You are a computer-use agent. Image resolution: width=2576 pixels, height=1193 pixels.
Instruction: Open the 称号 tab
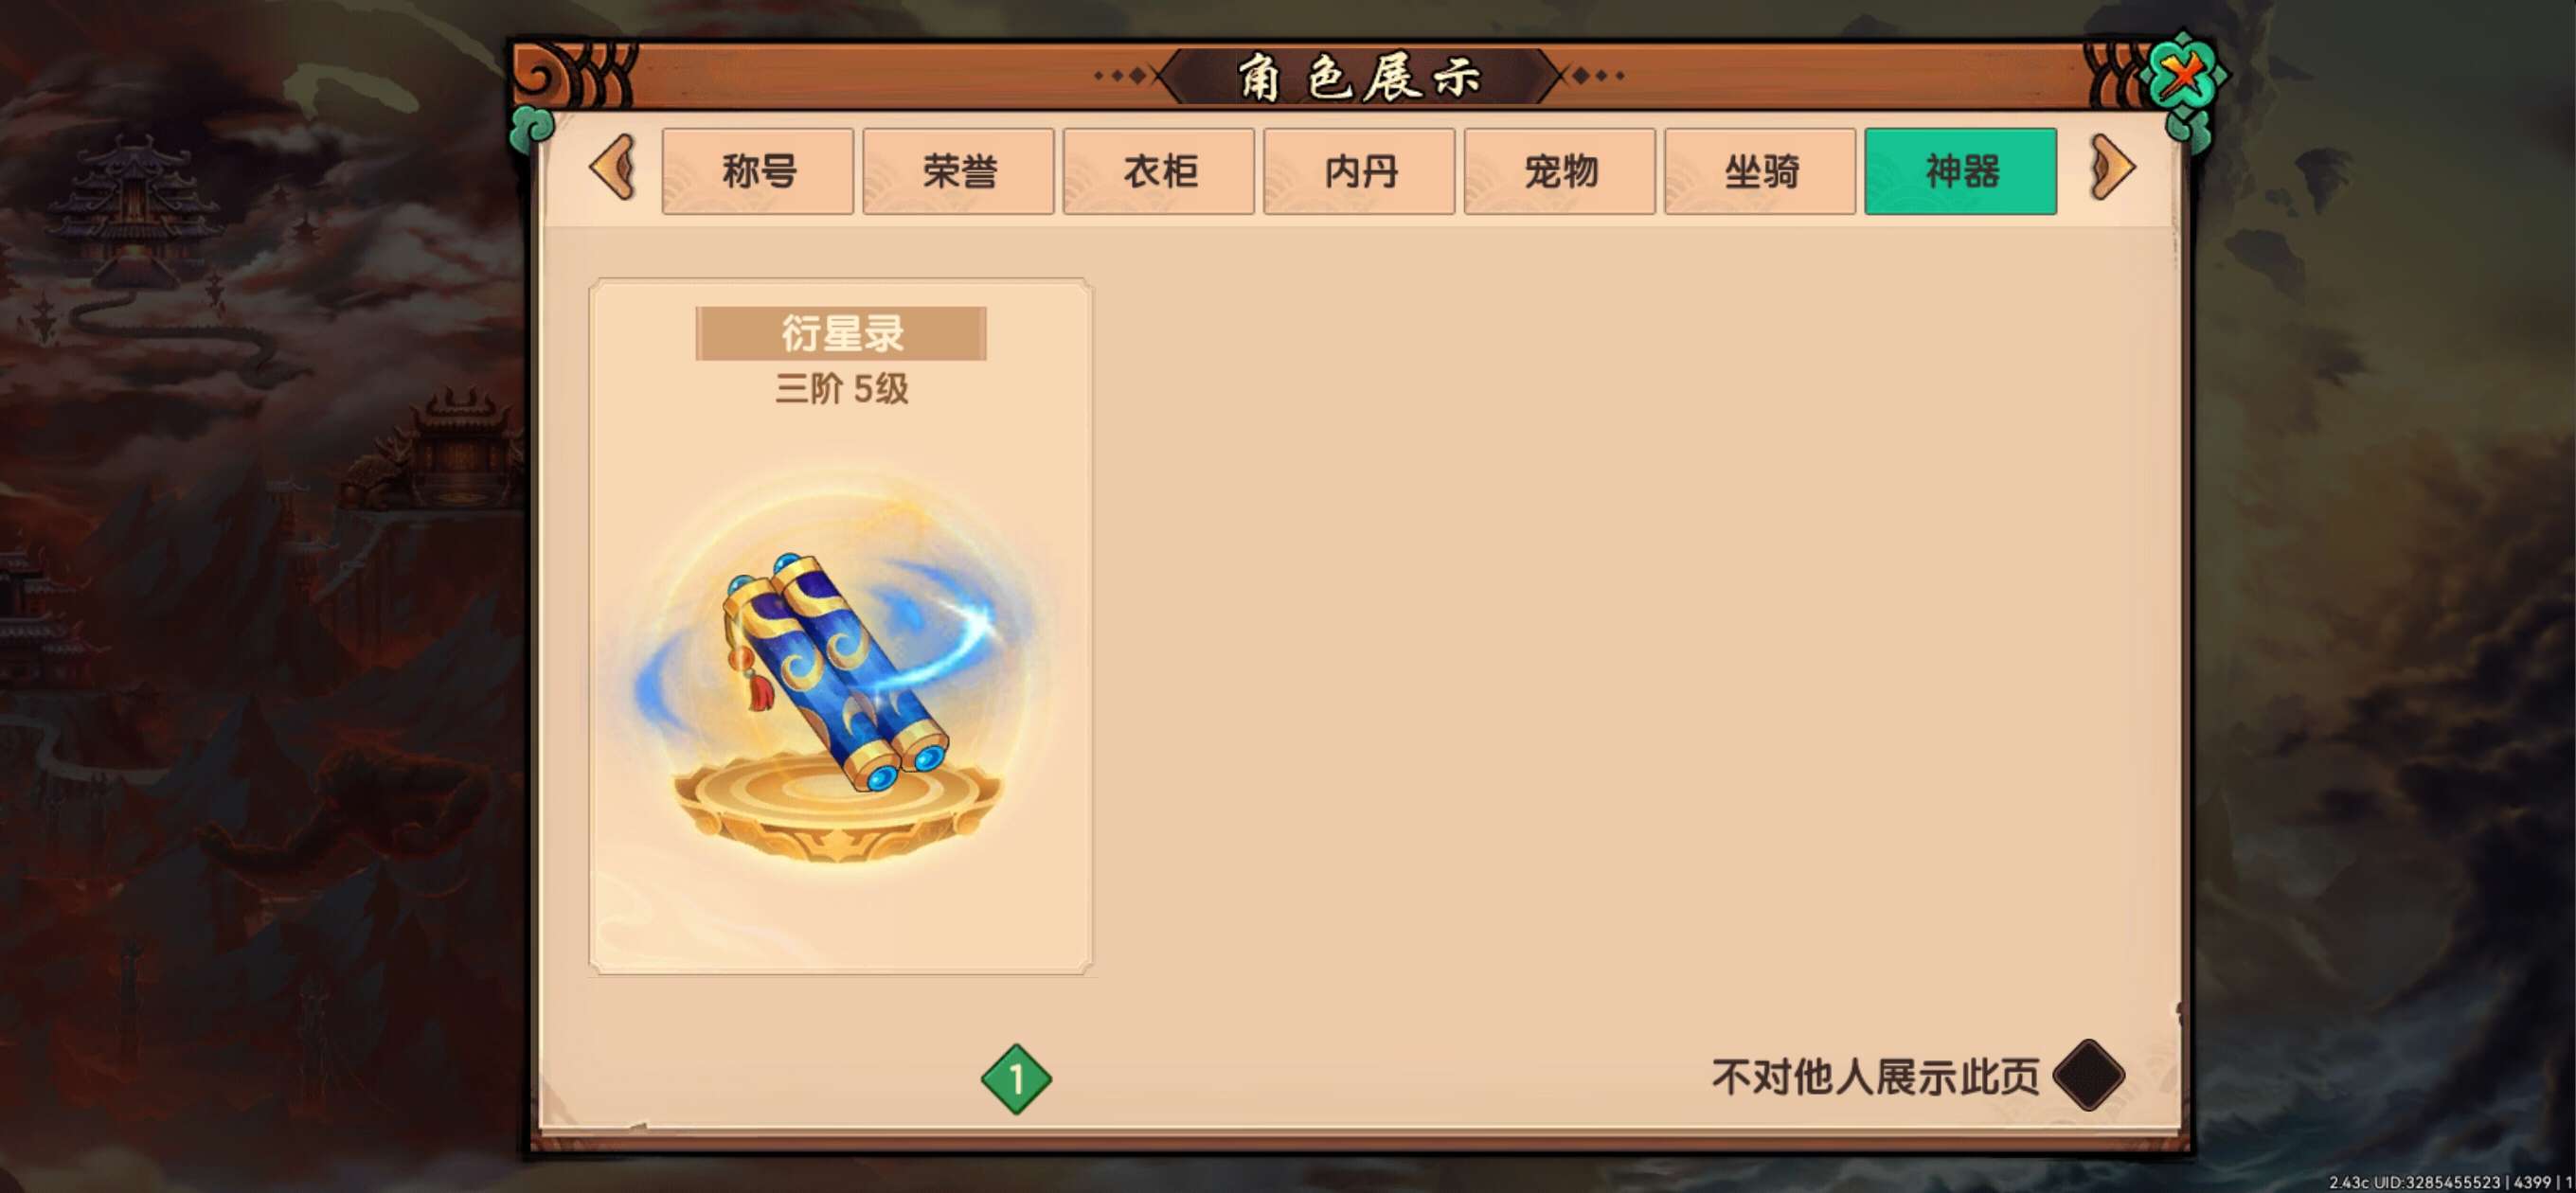(x=758, y=171)
